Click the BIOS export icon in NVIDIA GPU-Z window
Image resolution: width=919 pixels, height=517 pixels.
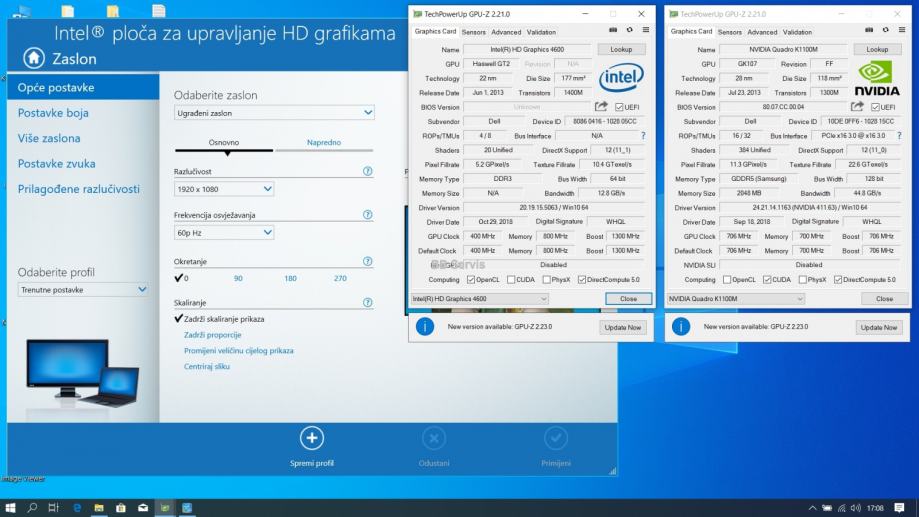[857, 106]
